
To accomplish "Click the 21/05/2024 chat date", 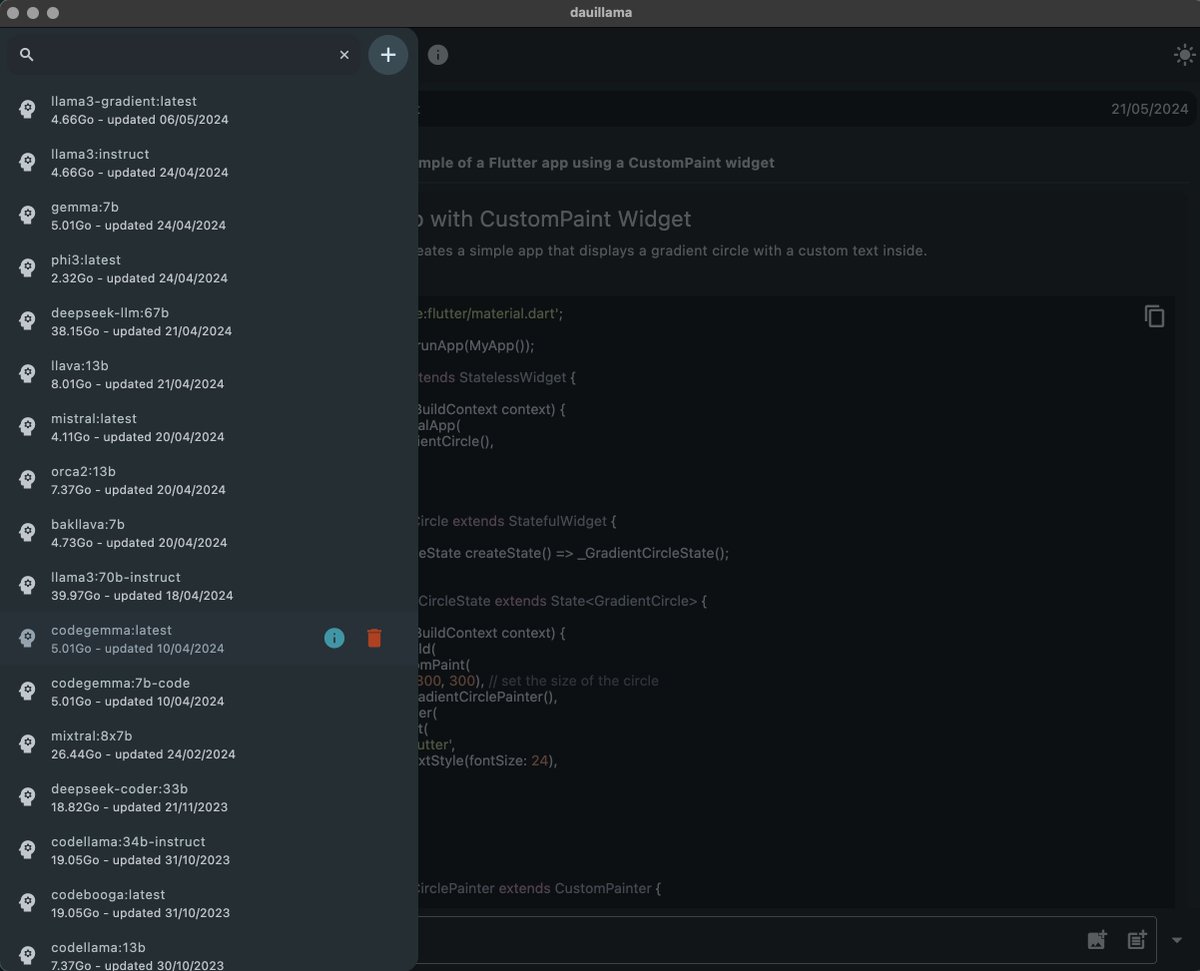I will click(1149, 109).
